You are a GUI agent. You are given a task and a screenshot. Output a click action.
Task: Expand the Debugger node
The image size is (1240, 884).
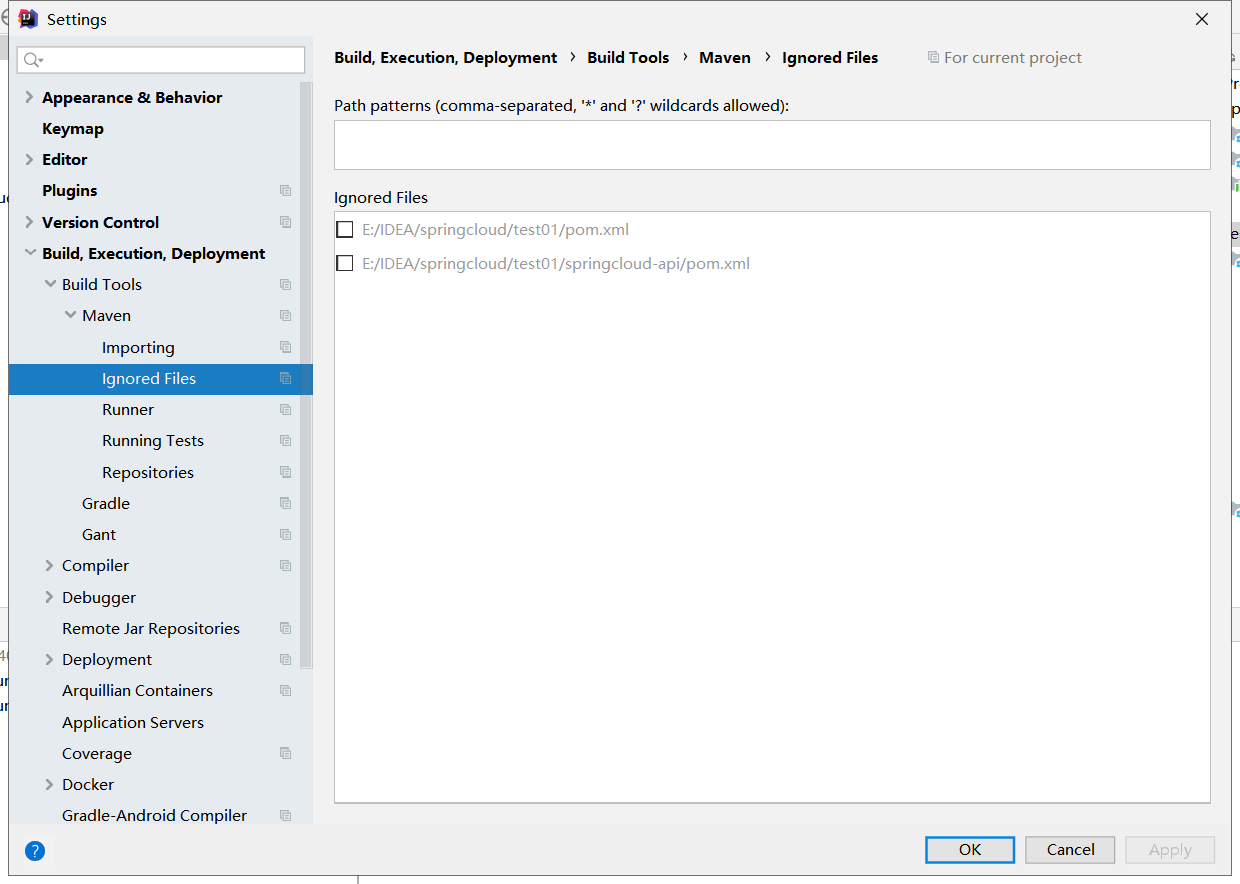[50, 597]
